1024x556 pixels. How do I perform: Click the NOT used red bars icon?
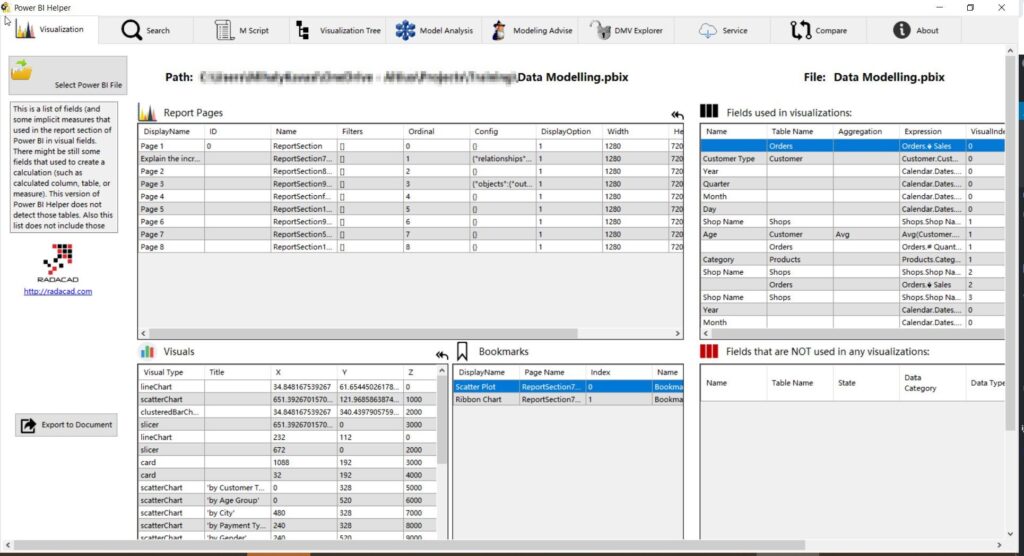pyautogui.click(x=709, y=351)
